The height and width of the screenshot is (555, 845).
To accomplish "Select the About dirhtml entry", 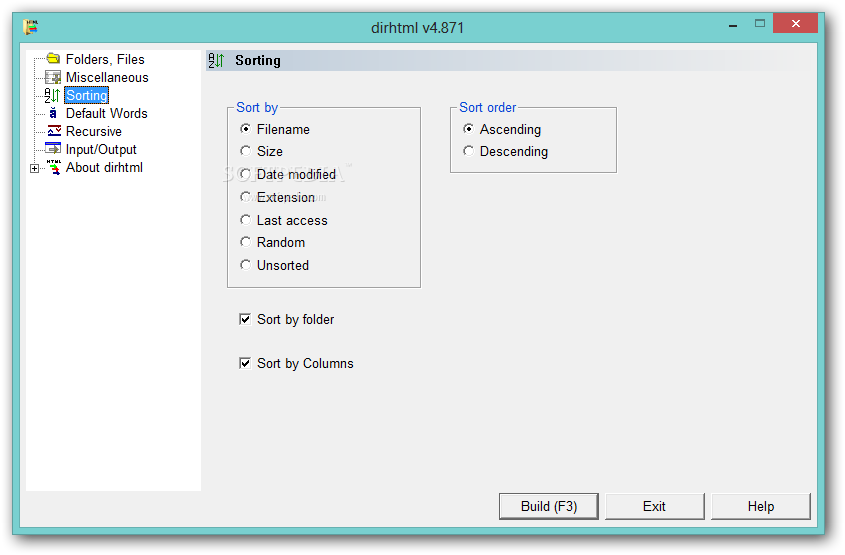I will [105, 168].
